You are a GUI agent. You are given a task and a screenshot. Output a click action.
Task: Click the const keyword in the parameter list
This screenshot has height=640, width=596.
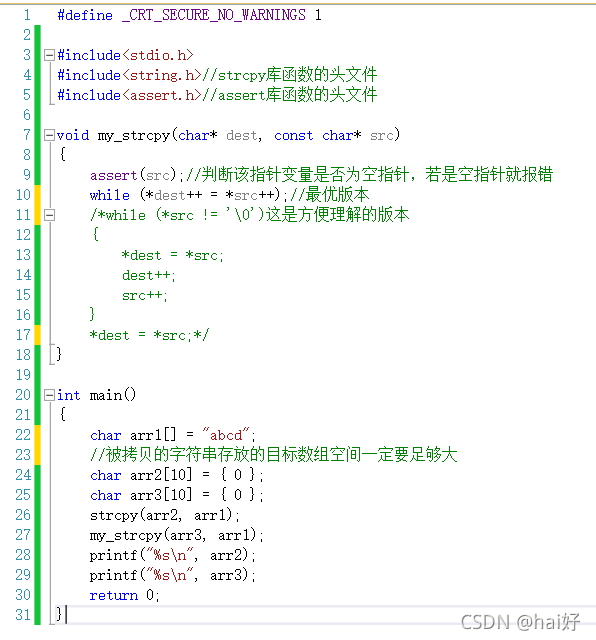(x=294, y=136)
